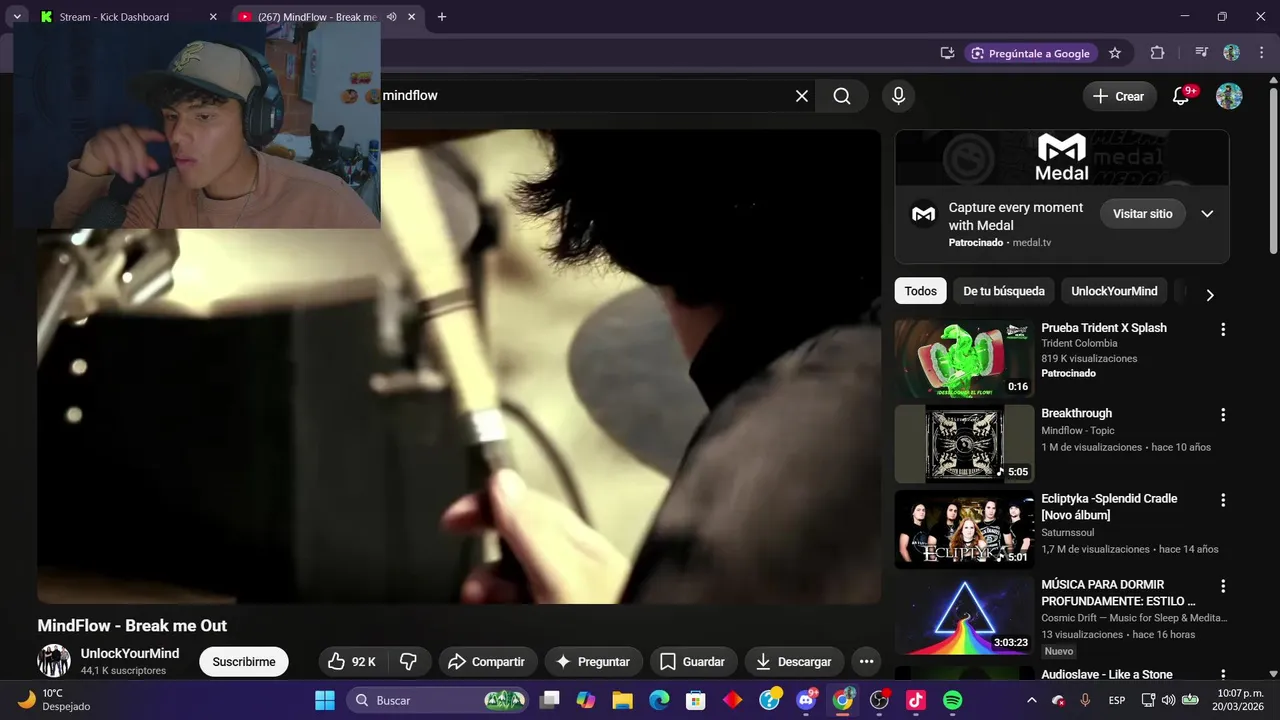Open Chrome profile avatar in toolbar
The width and height of the screenshot is (1280, 720).
point(1231,53)
